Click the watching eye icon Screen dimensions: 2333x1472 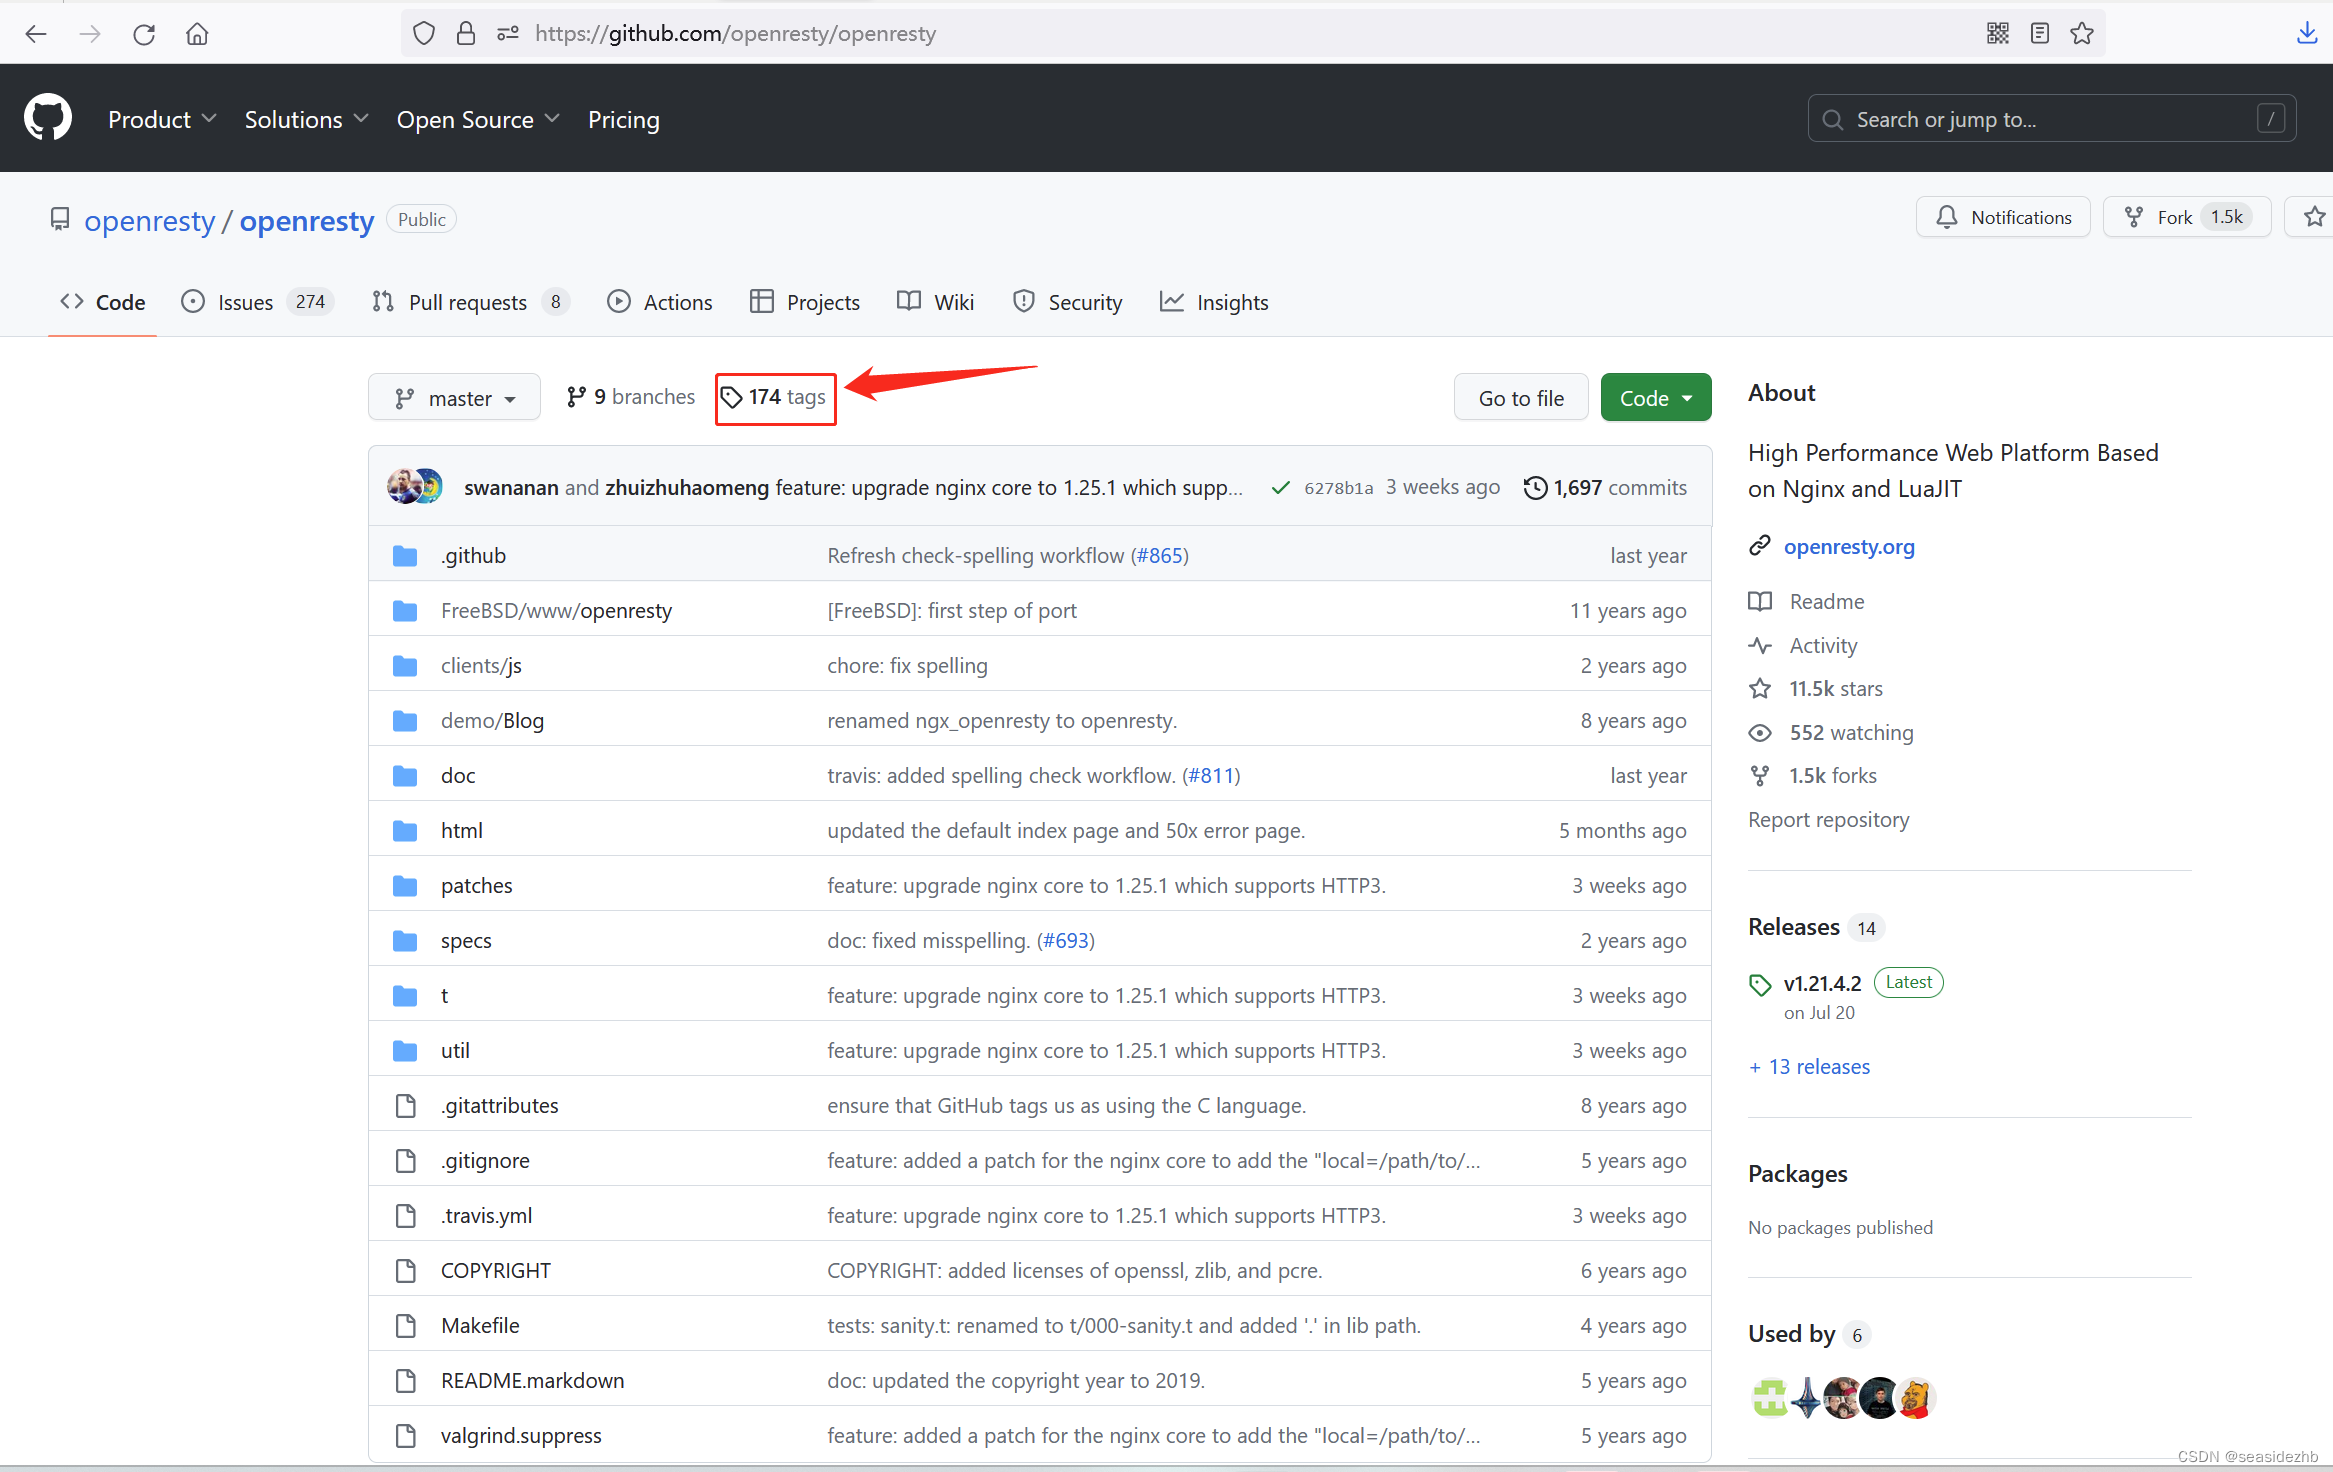(1760, 733)
